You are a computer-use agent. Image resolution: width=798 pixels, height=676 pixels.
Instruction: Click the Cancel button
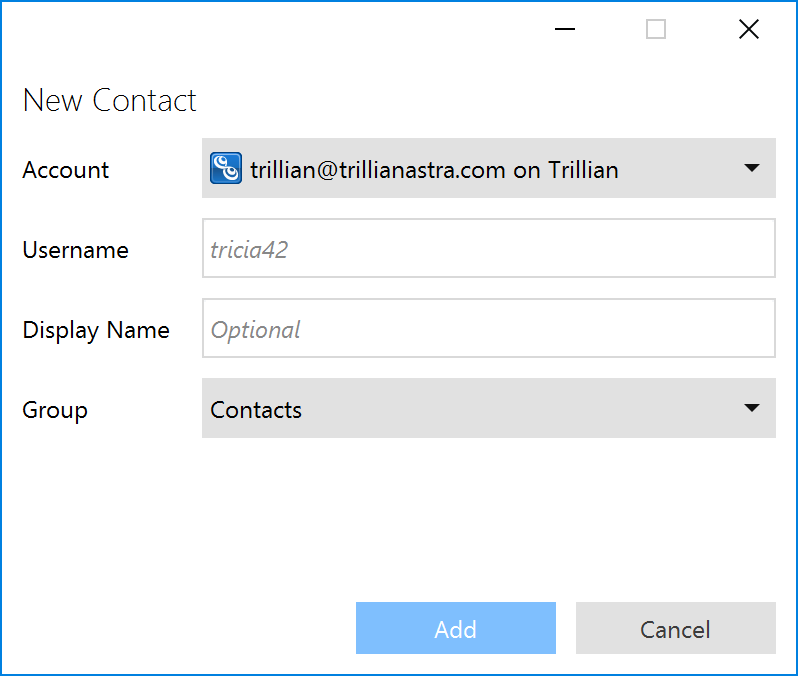pos(676,628)
